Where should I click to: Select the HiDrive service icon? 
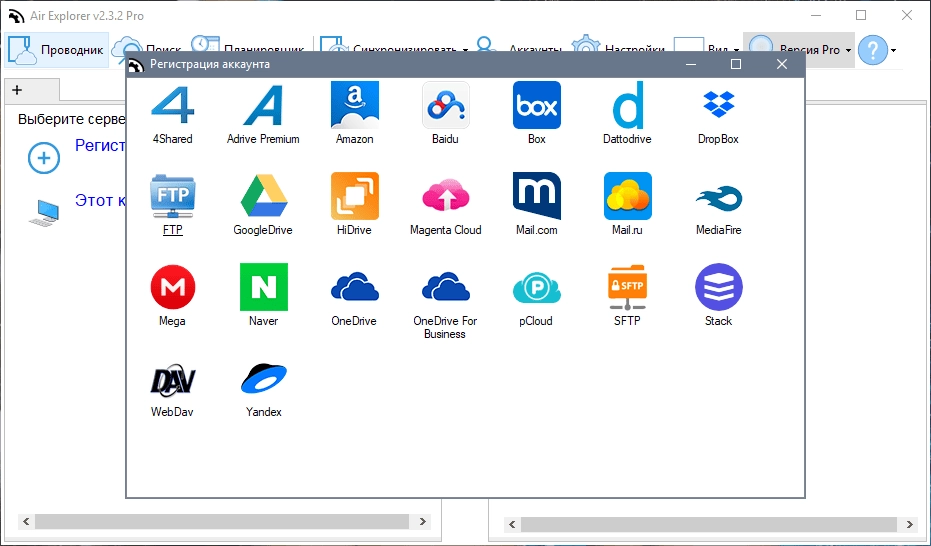354,196
